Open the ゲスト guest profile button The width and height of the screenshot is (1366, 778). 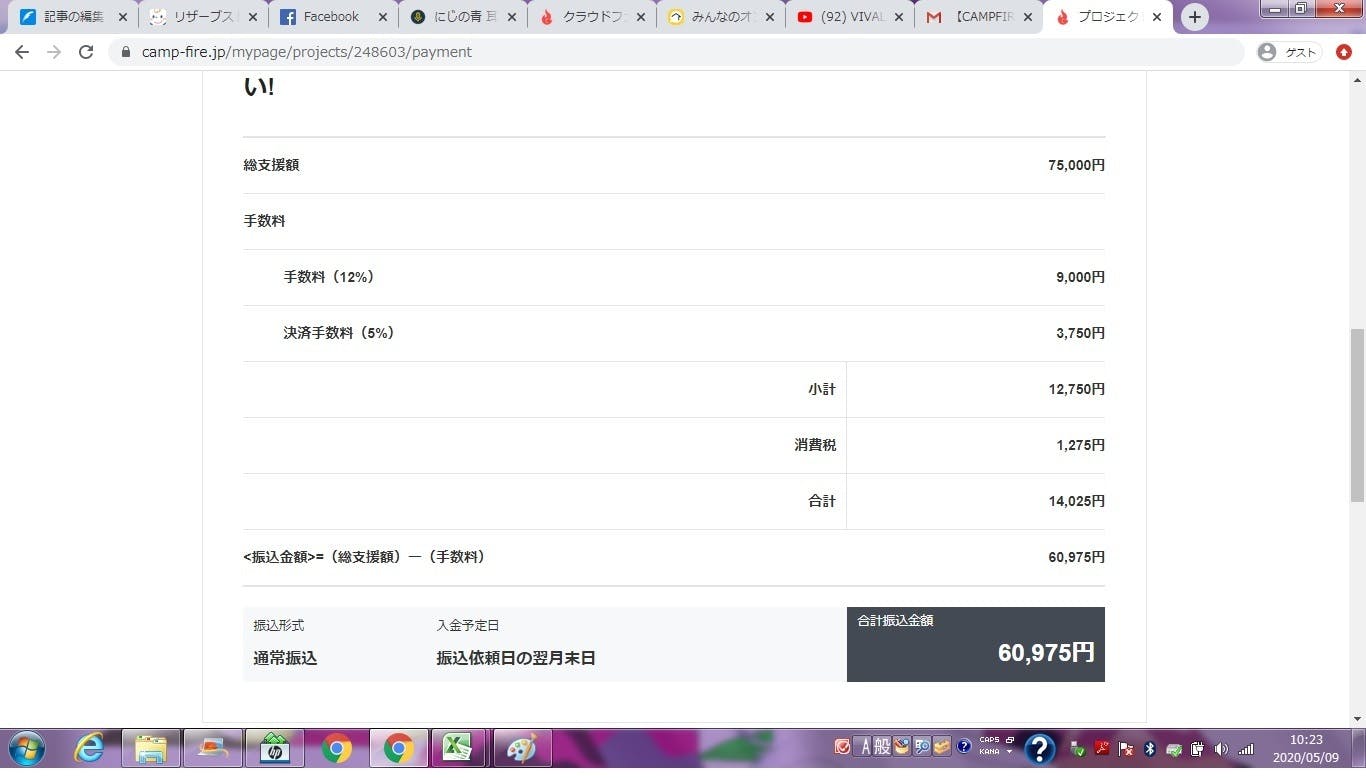tap(1288, 52)
